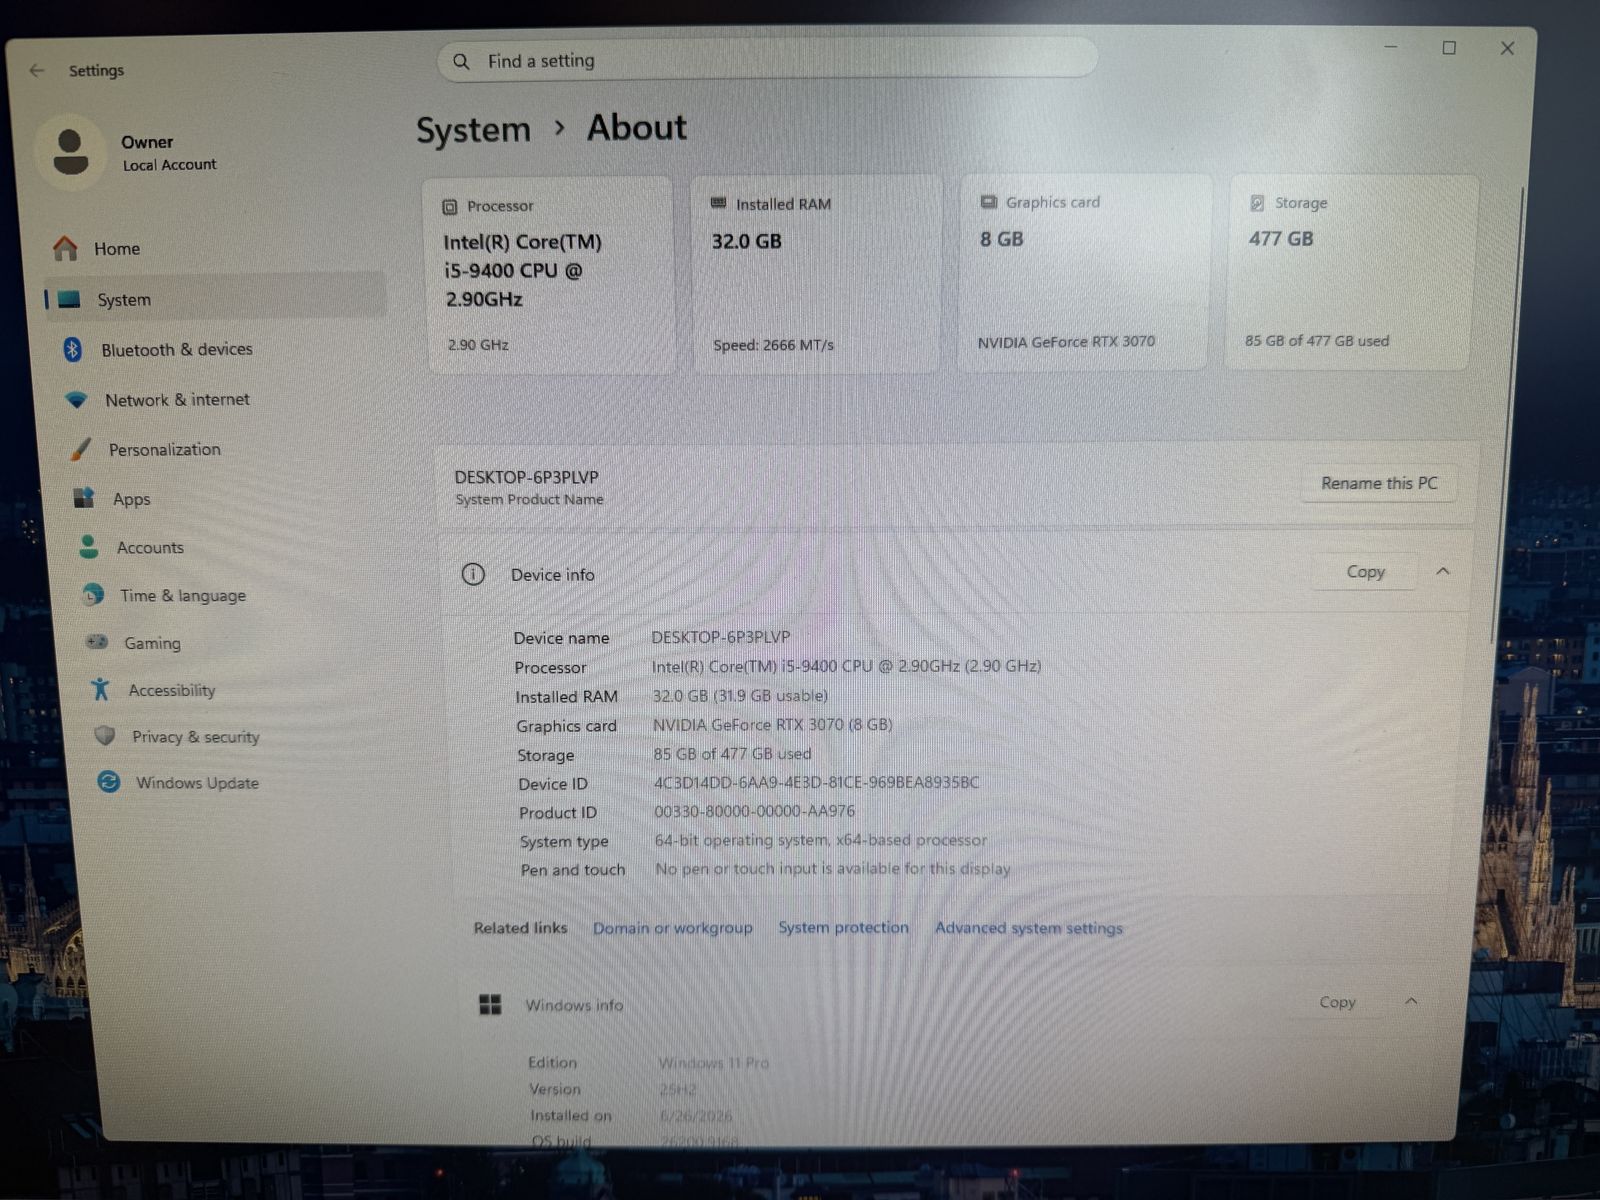1600x1200 pixels.
Task: Click the Bluetooth icon in sidebar
Action: coord(73,349)
